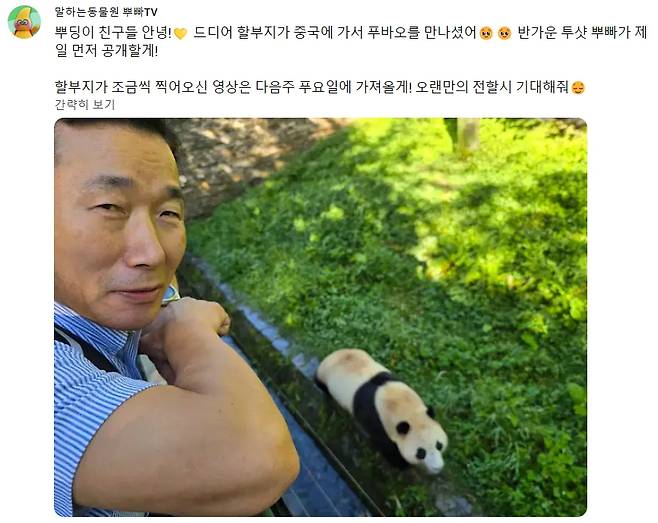Click the blushing smile emoji after 기대해줘
The width and height of the screenshot is (658, 523).
click(x=578, y=87)
